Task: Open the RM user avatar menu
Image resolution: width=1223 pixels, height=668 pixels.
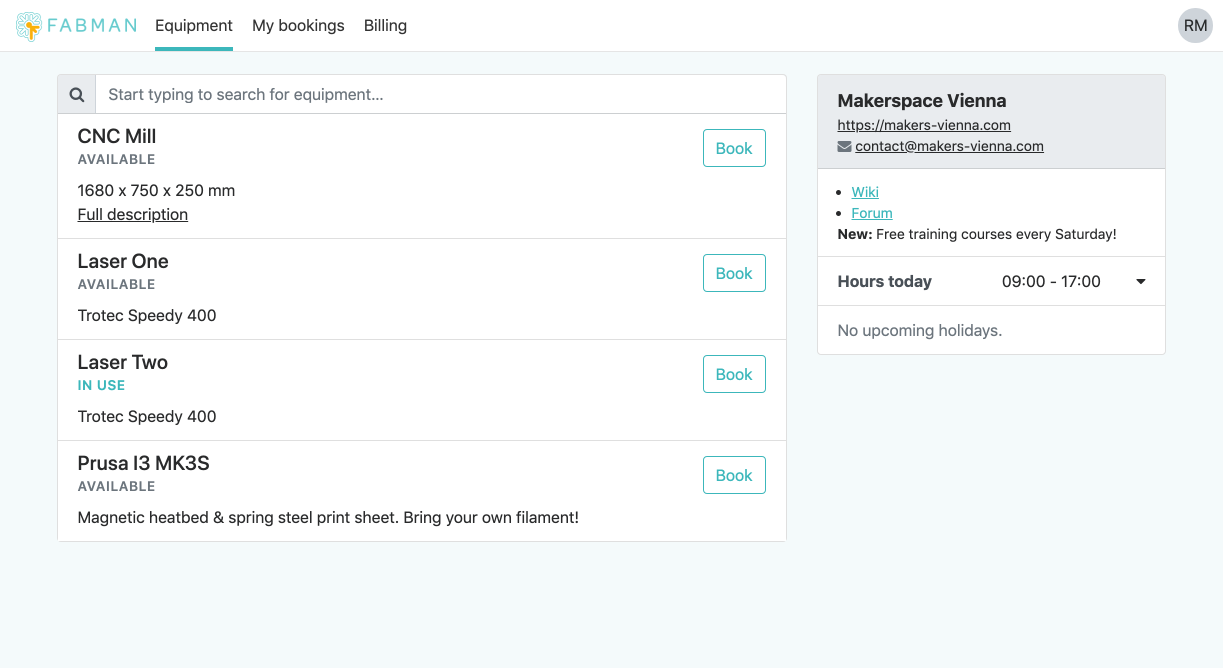Action: click(1195, 26)
